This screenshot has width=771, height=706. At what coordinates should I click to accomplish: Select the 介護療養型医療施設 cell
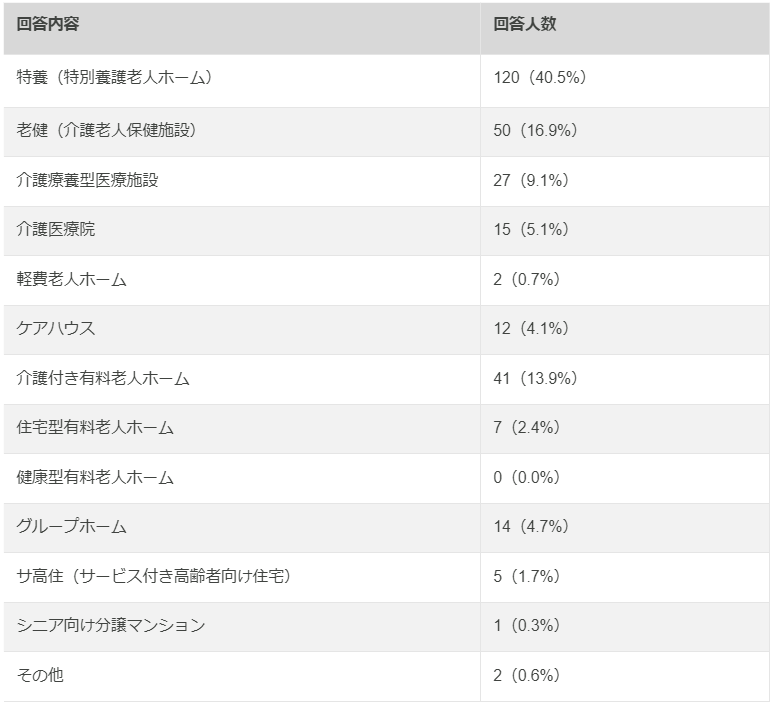88,181
